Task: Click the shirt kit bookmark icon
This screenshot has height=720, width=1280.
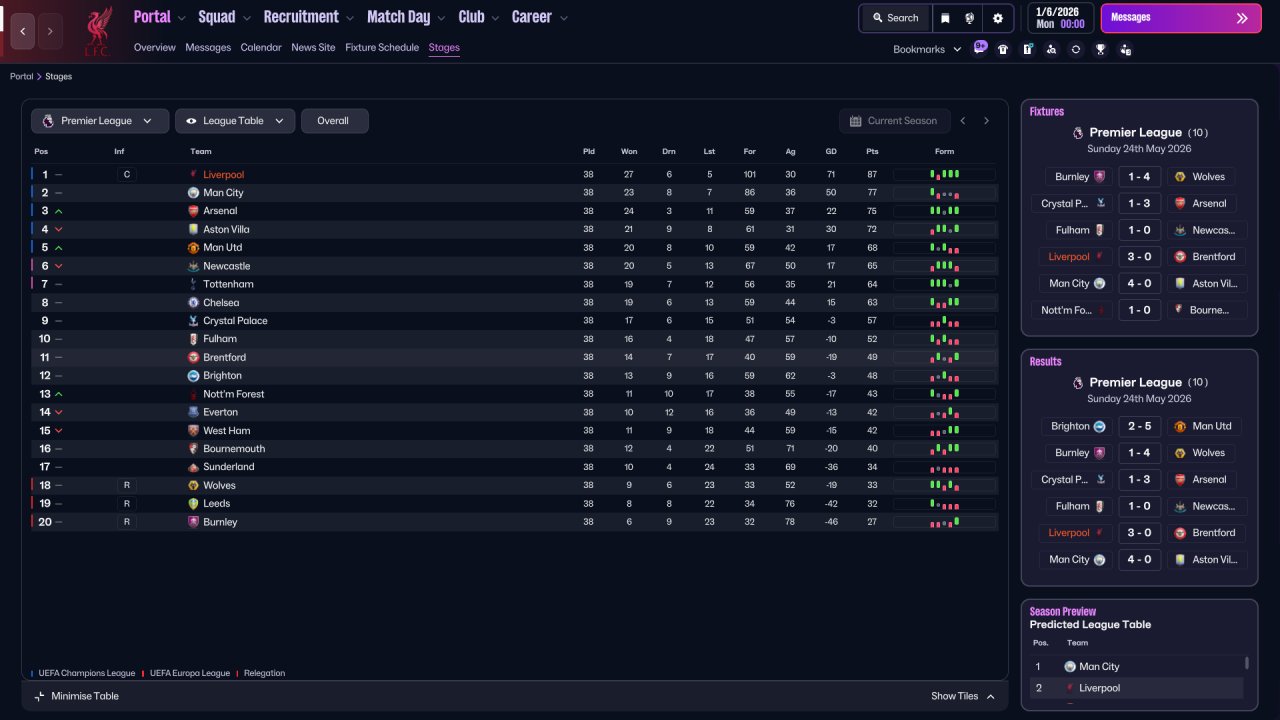Action: click(x=1003, y=49)
